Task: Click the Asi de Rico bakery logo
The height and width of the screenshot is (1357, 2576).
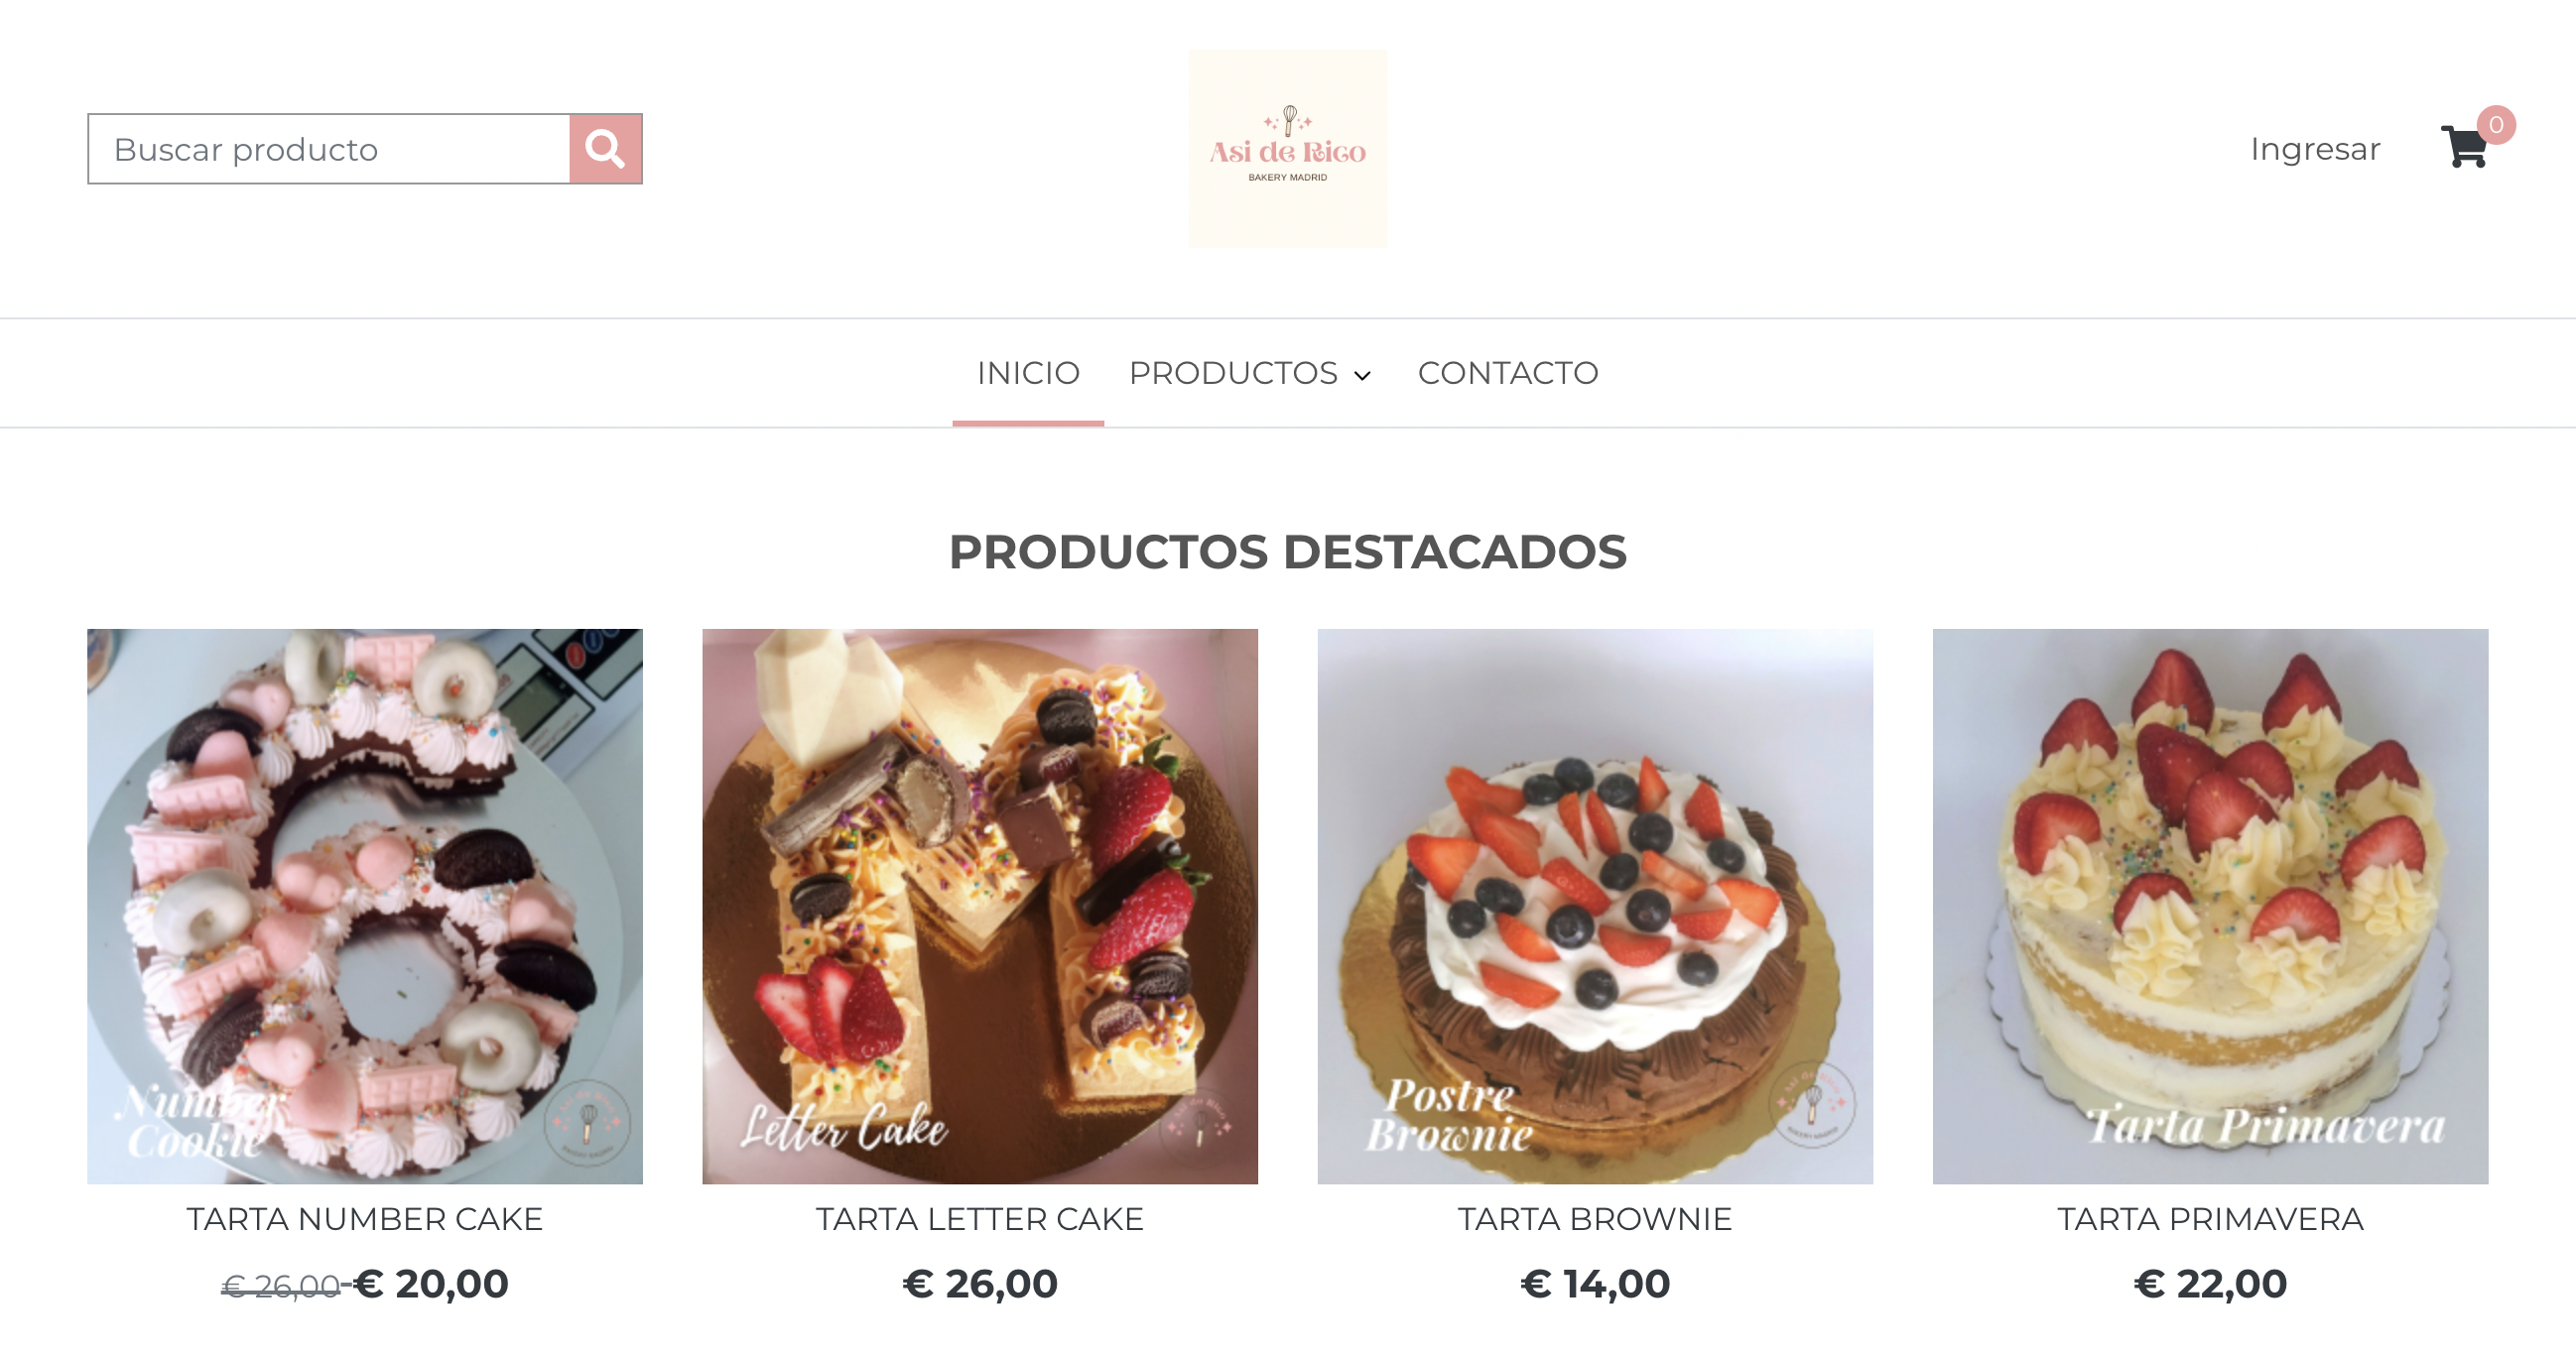Action: click(1287, 149)
